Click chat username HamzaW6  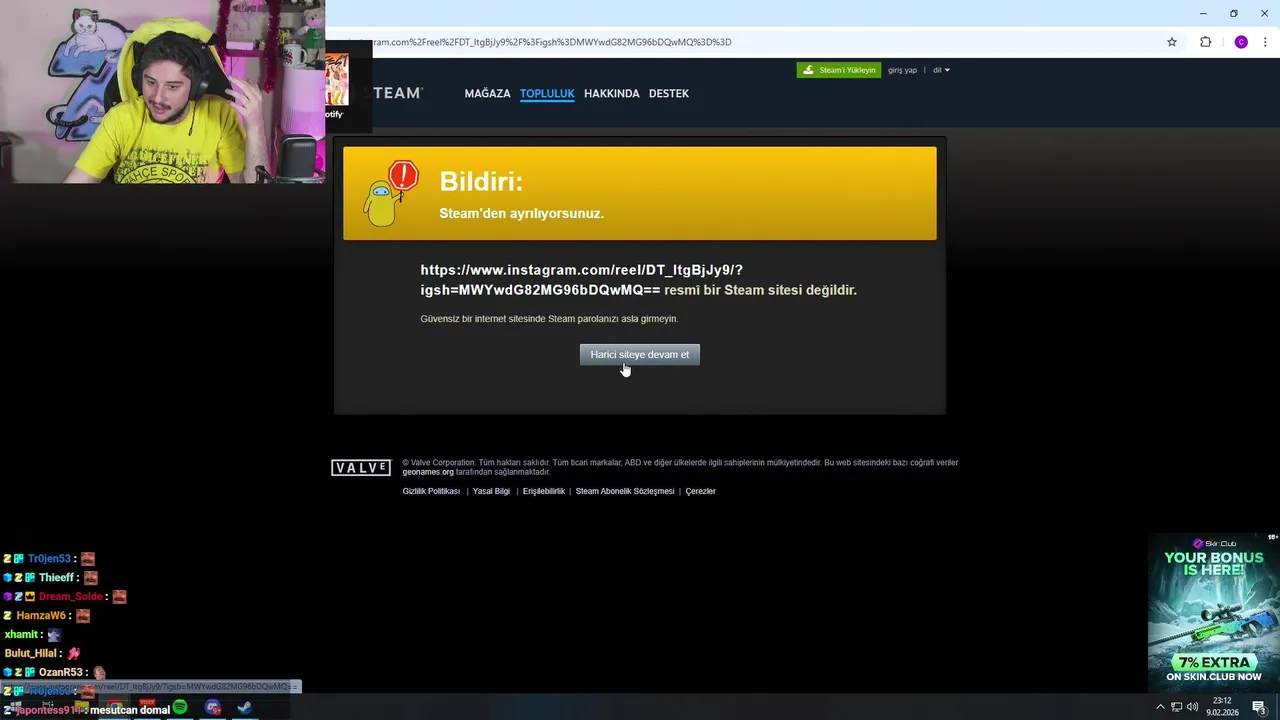pyautogui.click(x=41, y=616)
